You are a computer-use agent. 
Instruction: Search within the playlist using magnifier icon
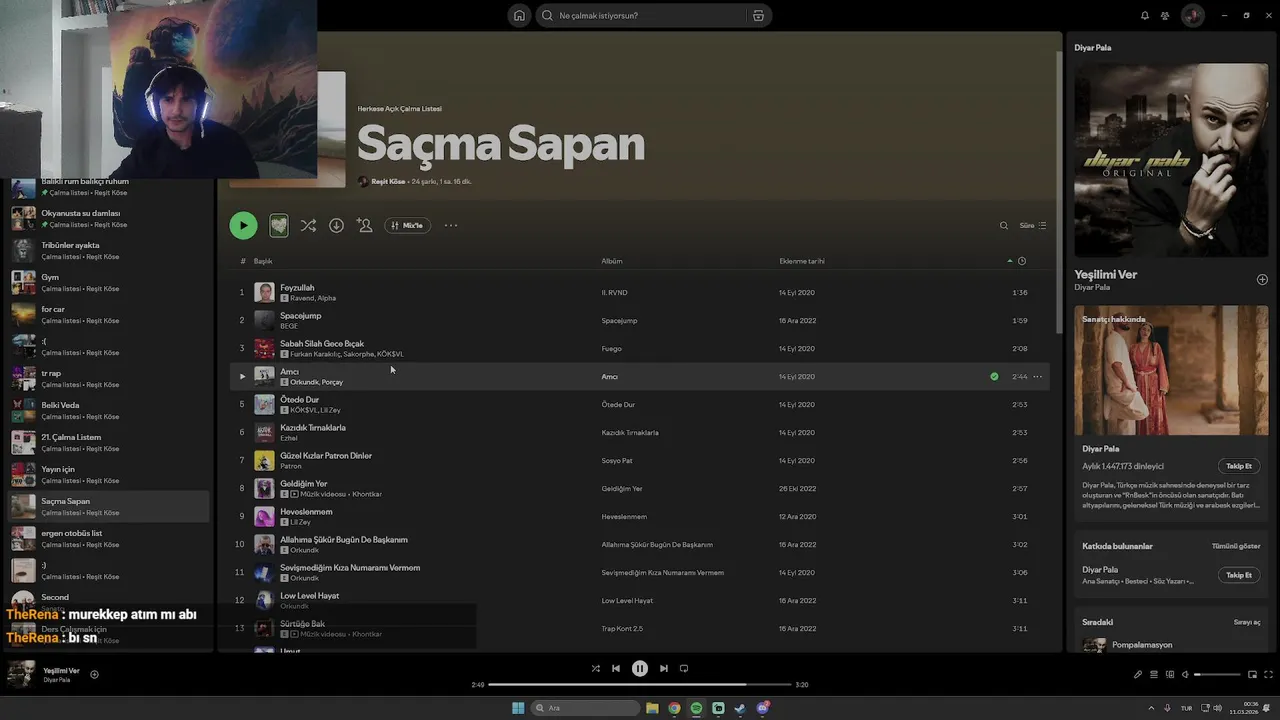[1004, 226]
